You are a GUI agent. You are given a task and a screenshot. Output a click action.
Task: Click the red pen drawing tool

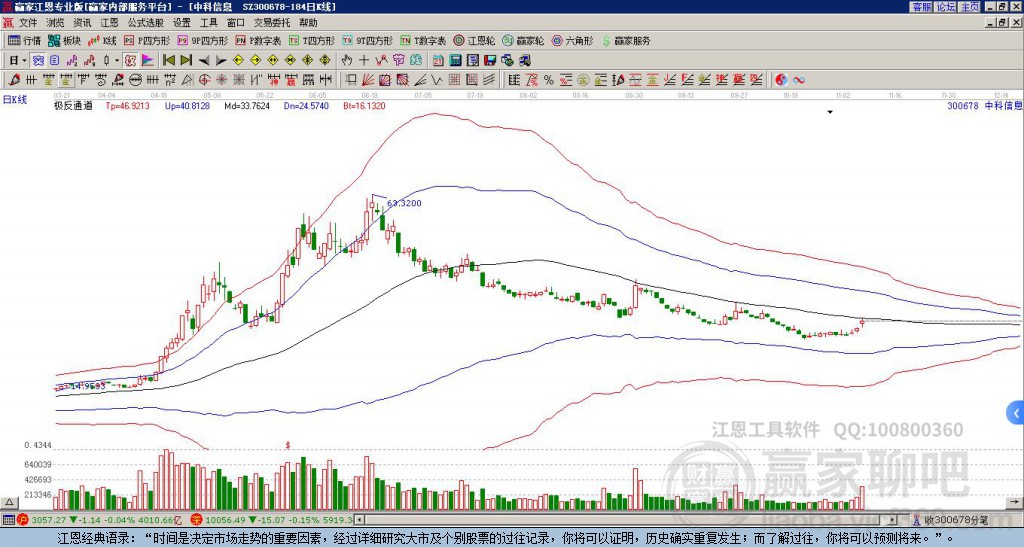14,80
